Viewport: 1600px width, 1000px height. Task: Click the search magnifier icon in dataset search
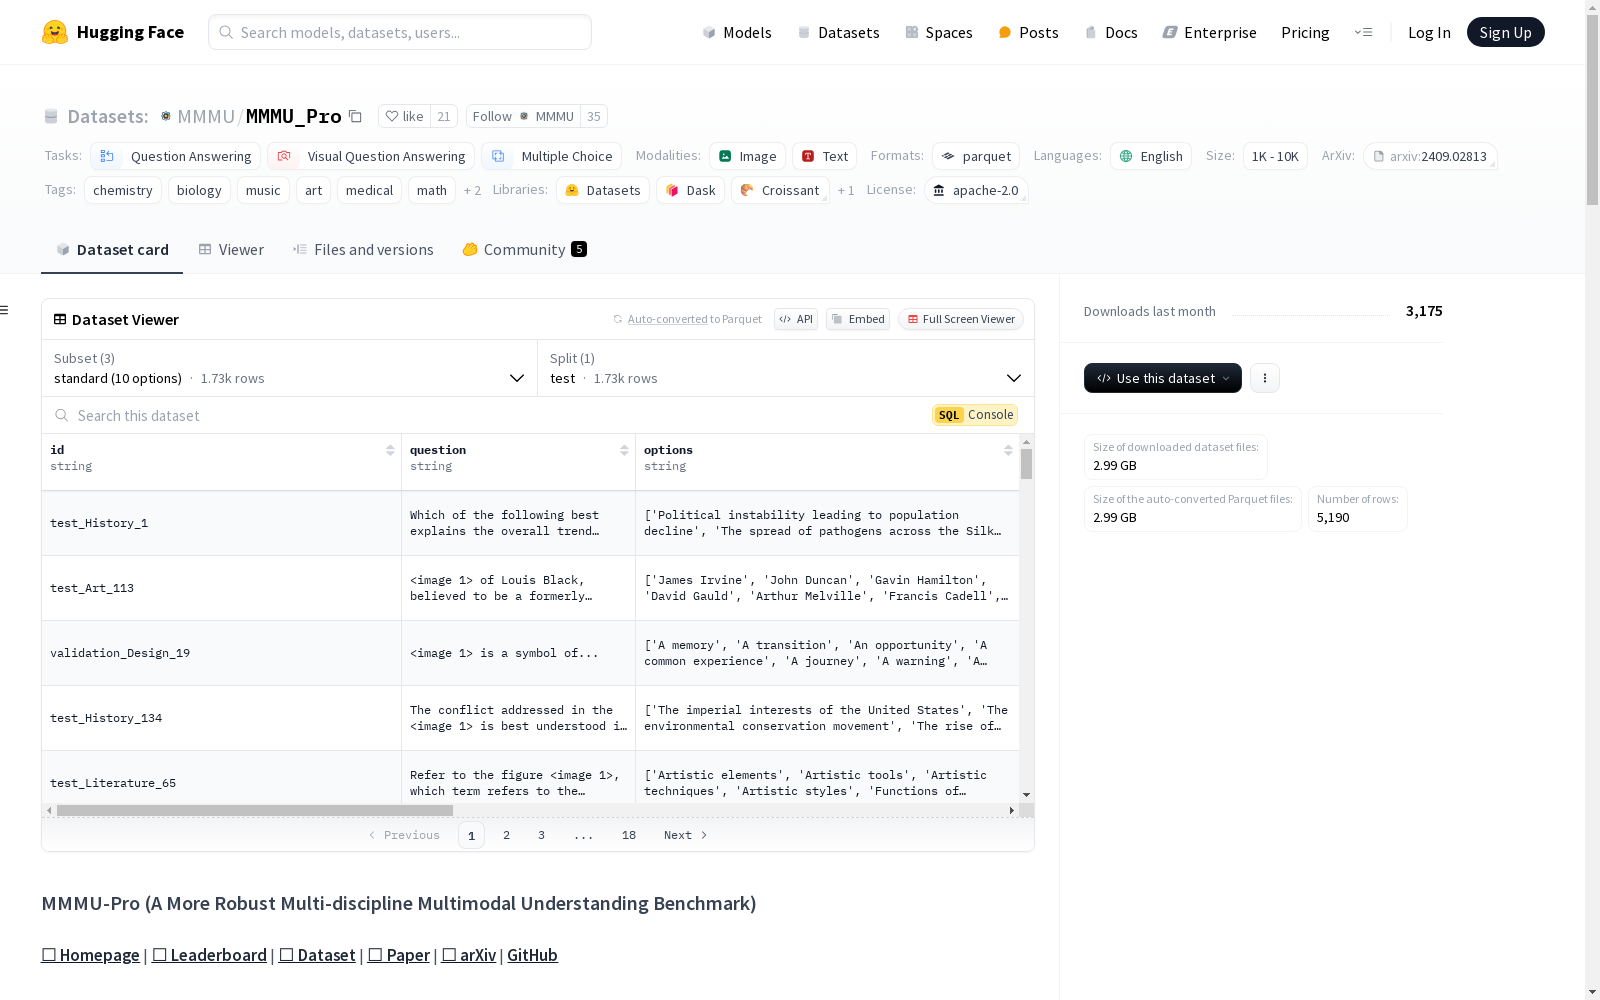[x=62, y=415]
